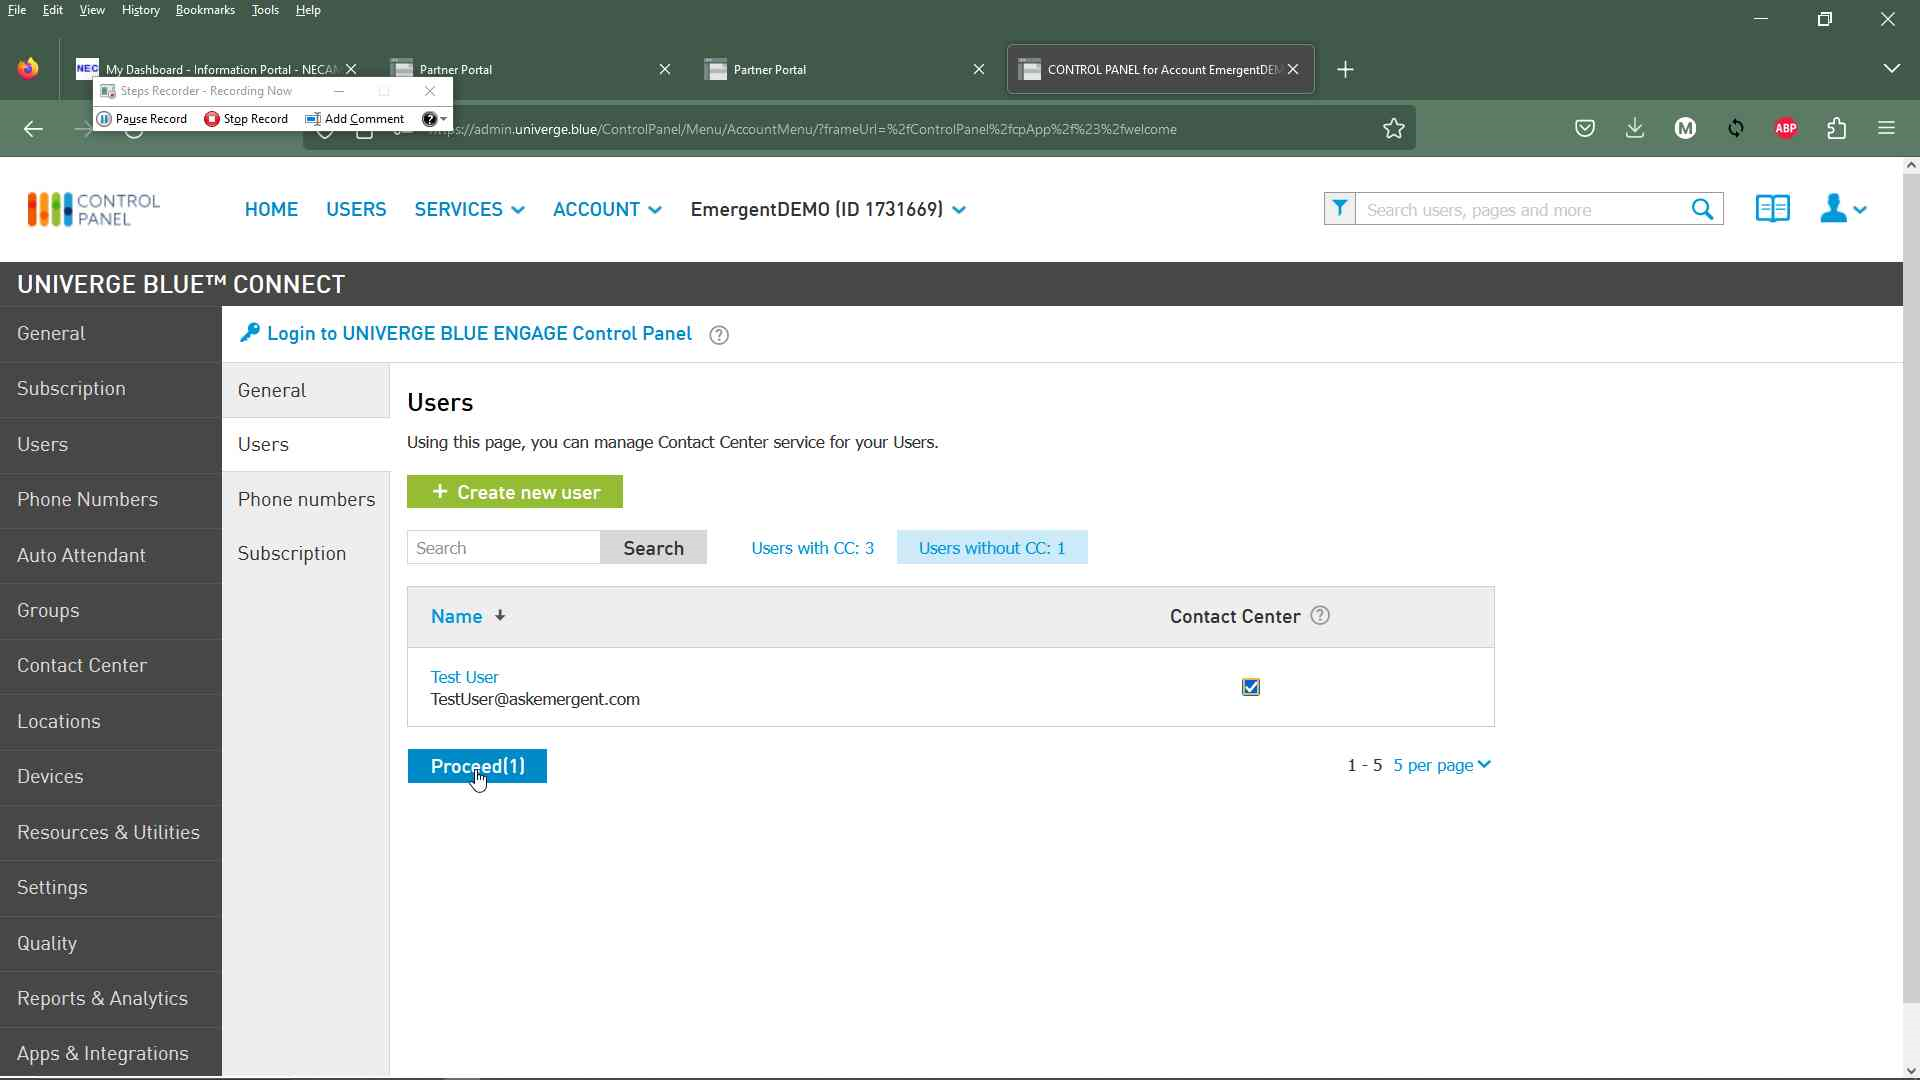Open Phone Numbers in left sidebar
The image size is (1920, 1080).
click(x=110, y=500)
